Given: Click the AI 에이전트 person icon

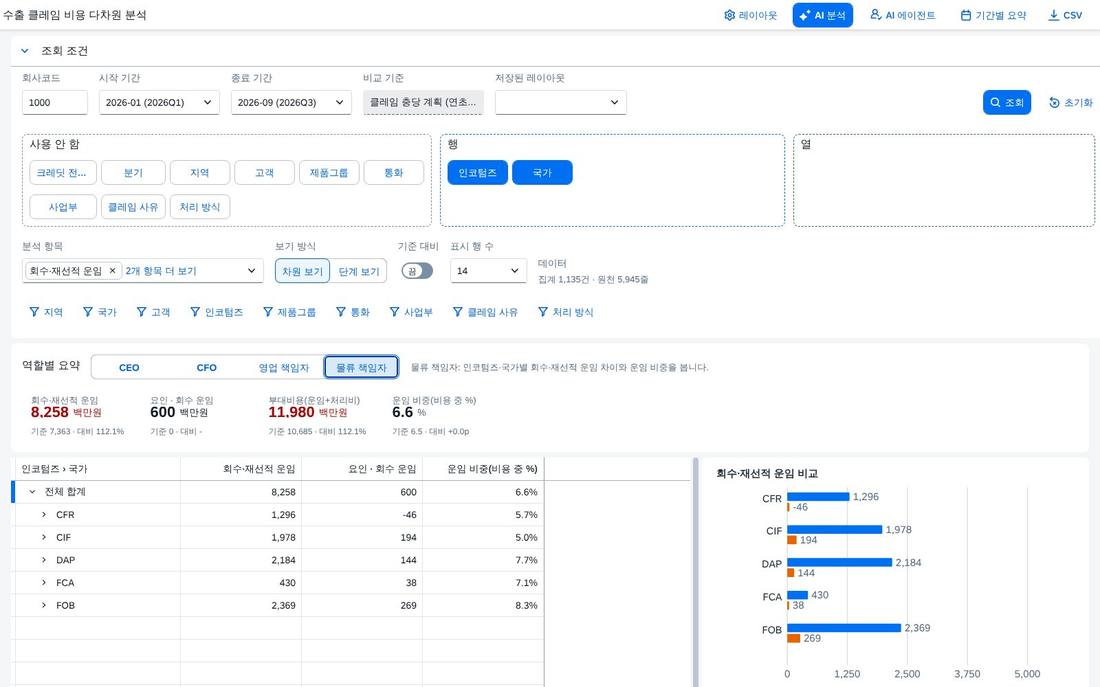Looking at the screenshot, I should pyautogui.click(x=876, y=15).
